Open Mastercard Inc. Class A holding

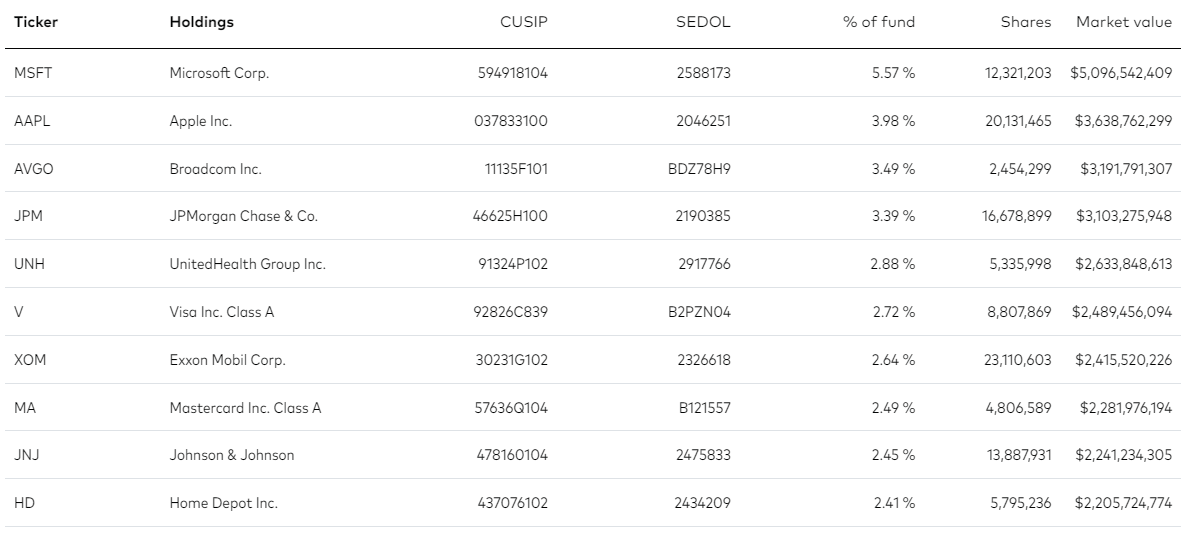(x=245, y=408)
